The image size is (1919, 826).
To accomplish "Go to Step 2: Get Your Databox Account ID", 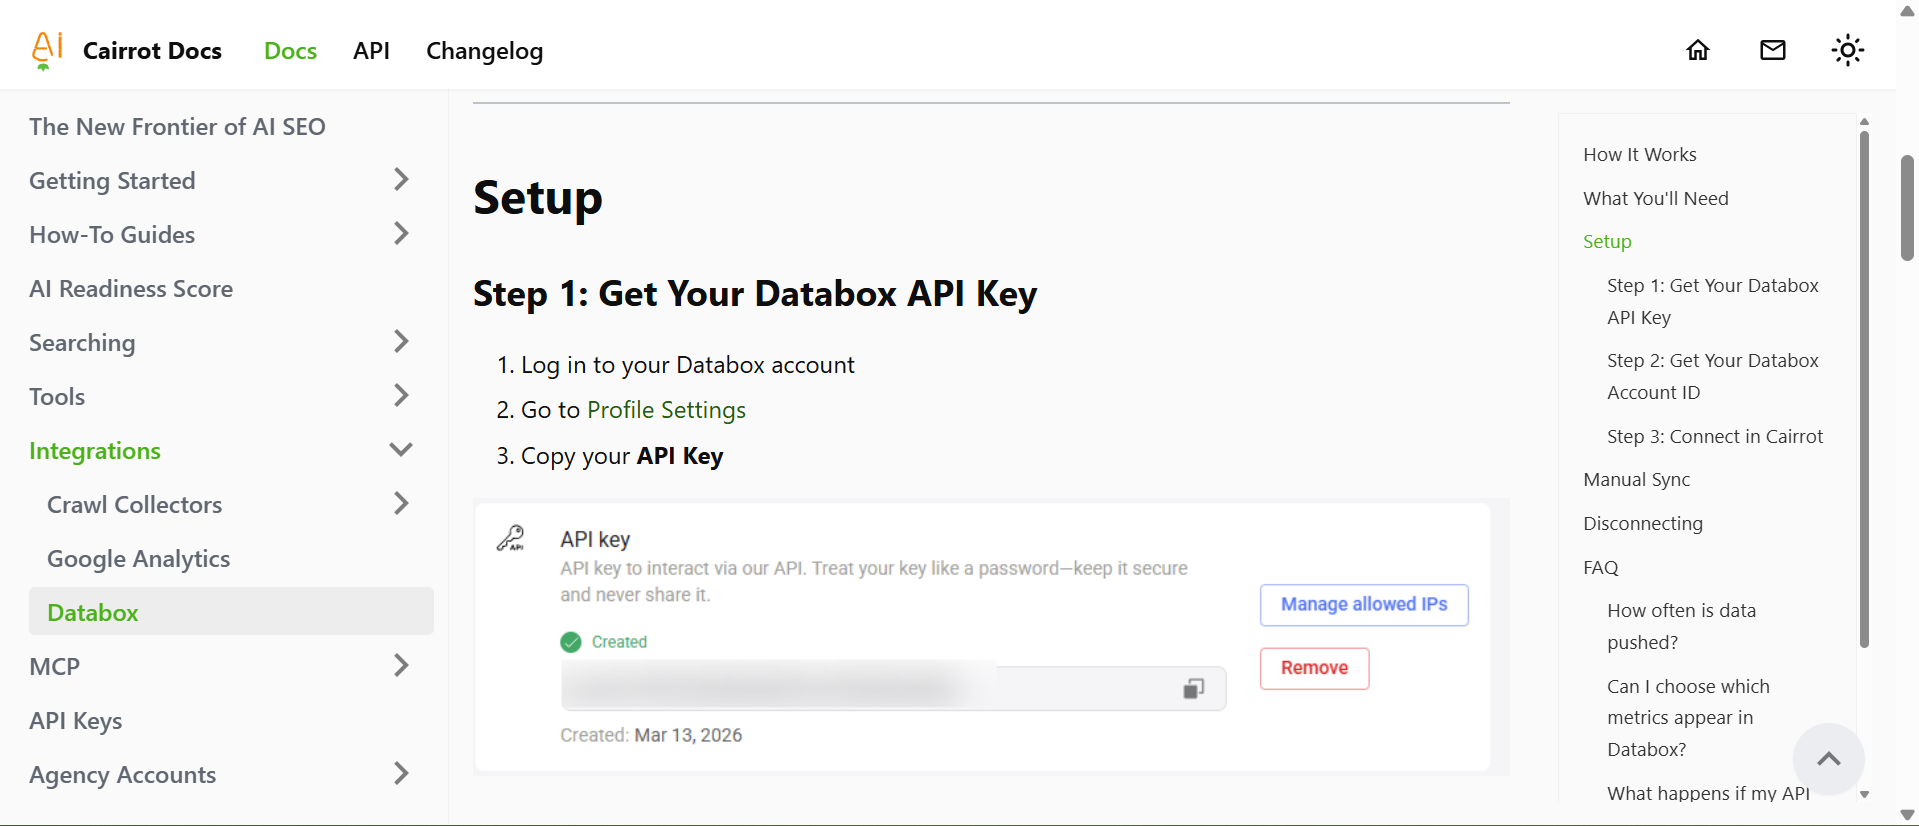I will point(1713,376).
